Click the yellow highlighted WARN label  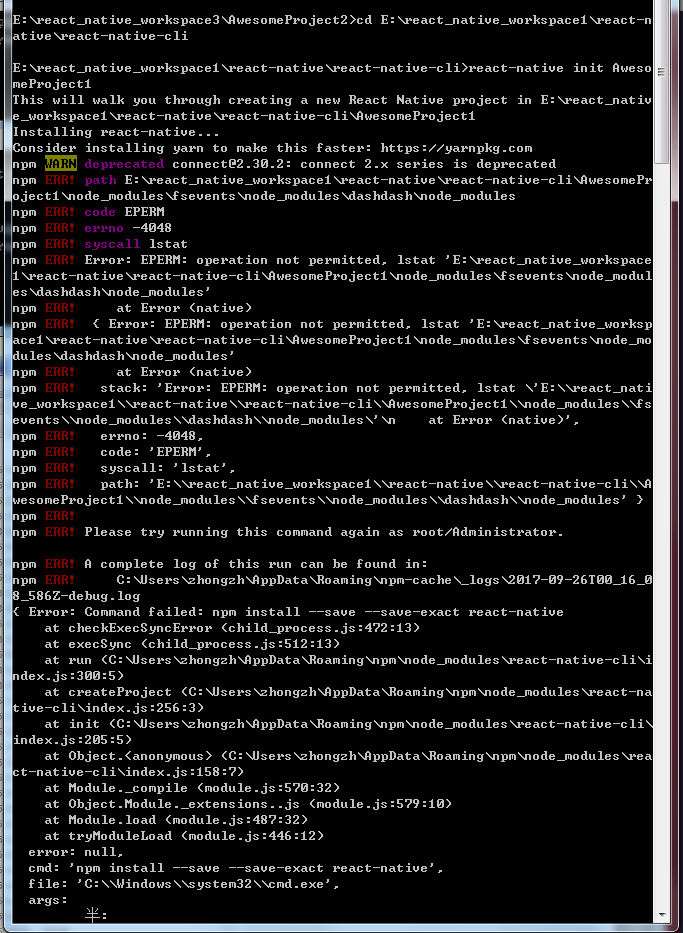tap(61, 164)
